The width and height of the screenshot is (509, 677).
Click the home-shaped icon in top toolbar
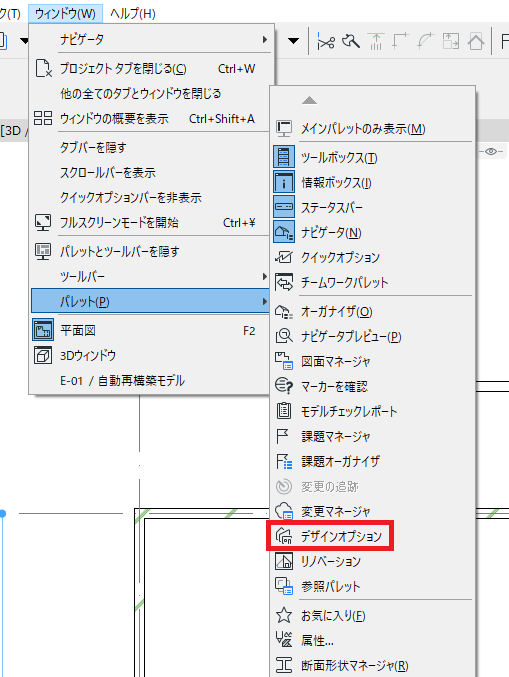pyautogui.click(x=476, y=42)
